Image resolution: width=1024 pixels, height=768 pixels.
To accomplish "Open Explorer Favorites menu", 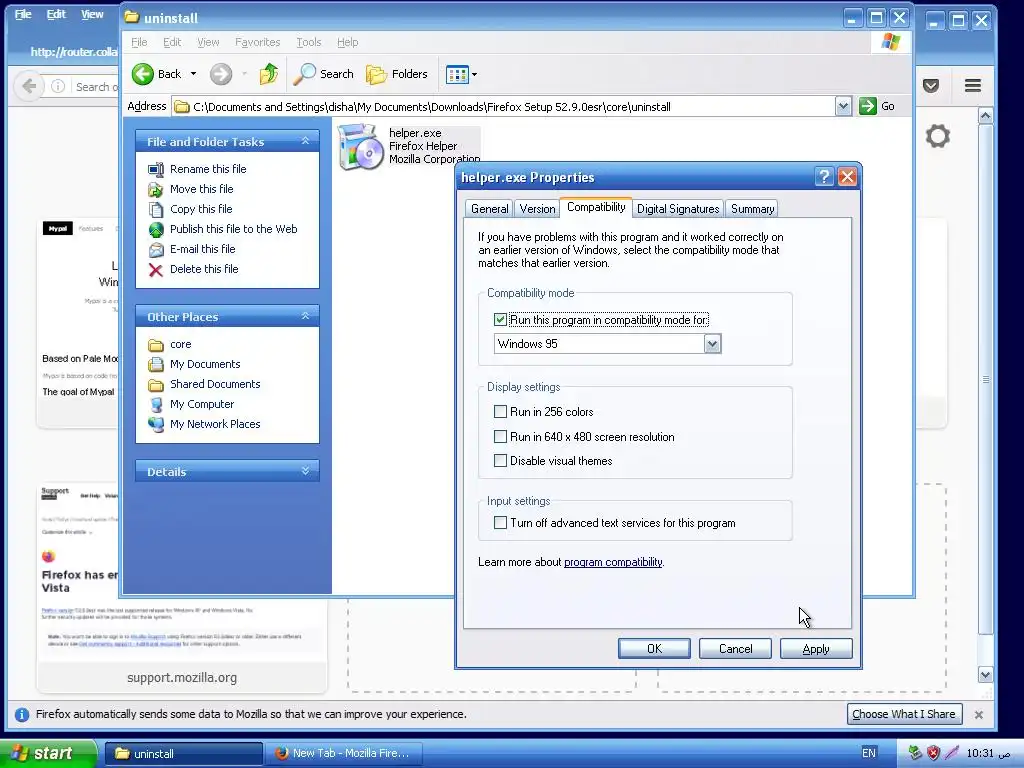I will point(257,42).
